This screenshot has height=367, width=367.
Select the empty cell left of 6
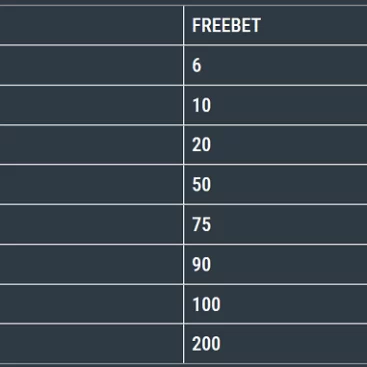pyautogui.click(x=91, y=65)
